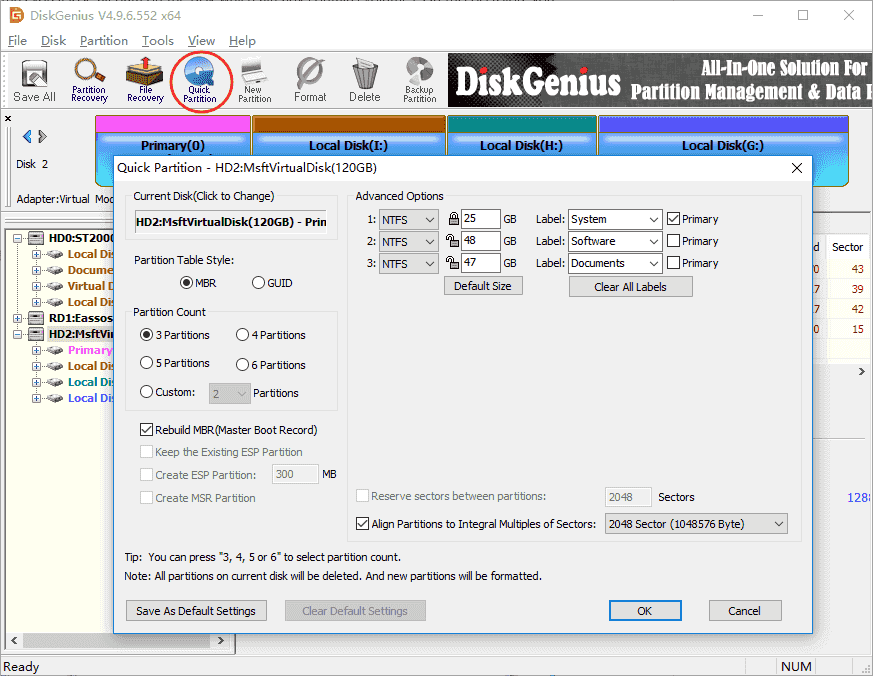Toggle the lock icon for partition 2 size
Screen dimensions: 873x676
tap(453, 241)
